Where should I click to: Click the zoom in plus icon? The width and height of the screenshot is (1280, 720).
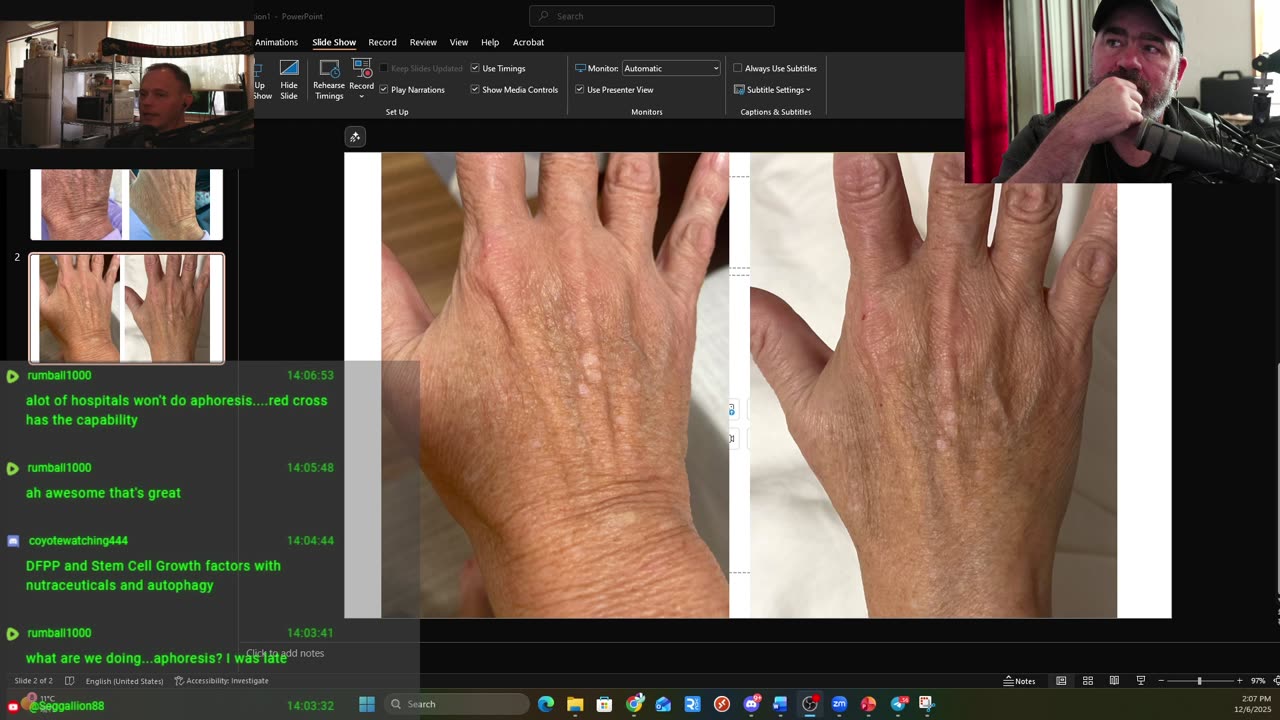1240,681
